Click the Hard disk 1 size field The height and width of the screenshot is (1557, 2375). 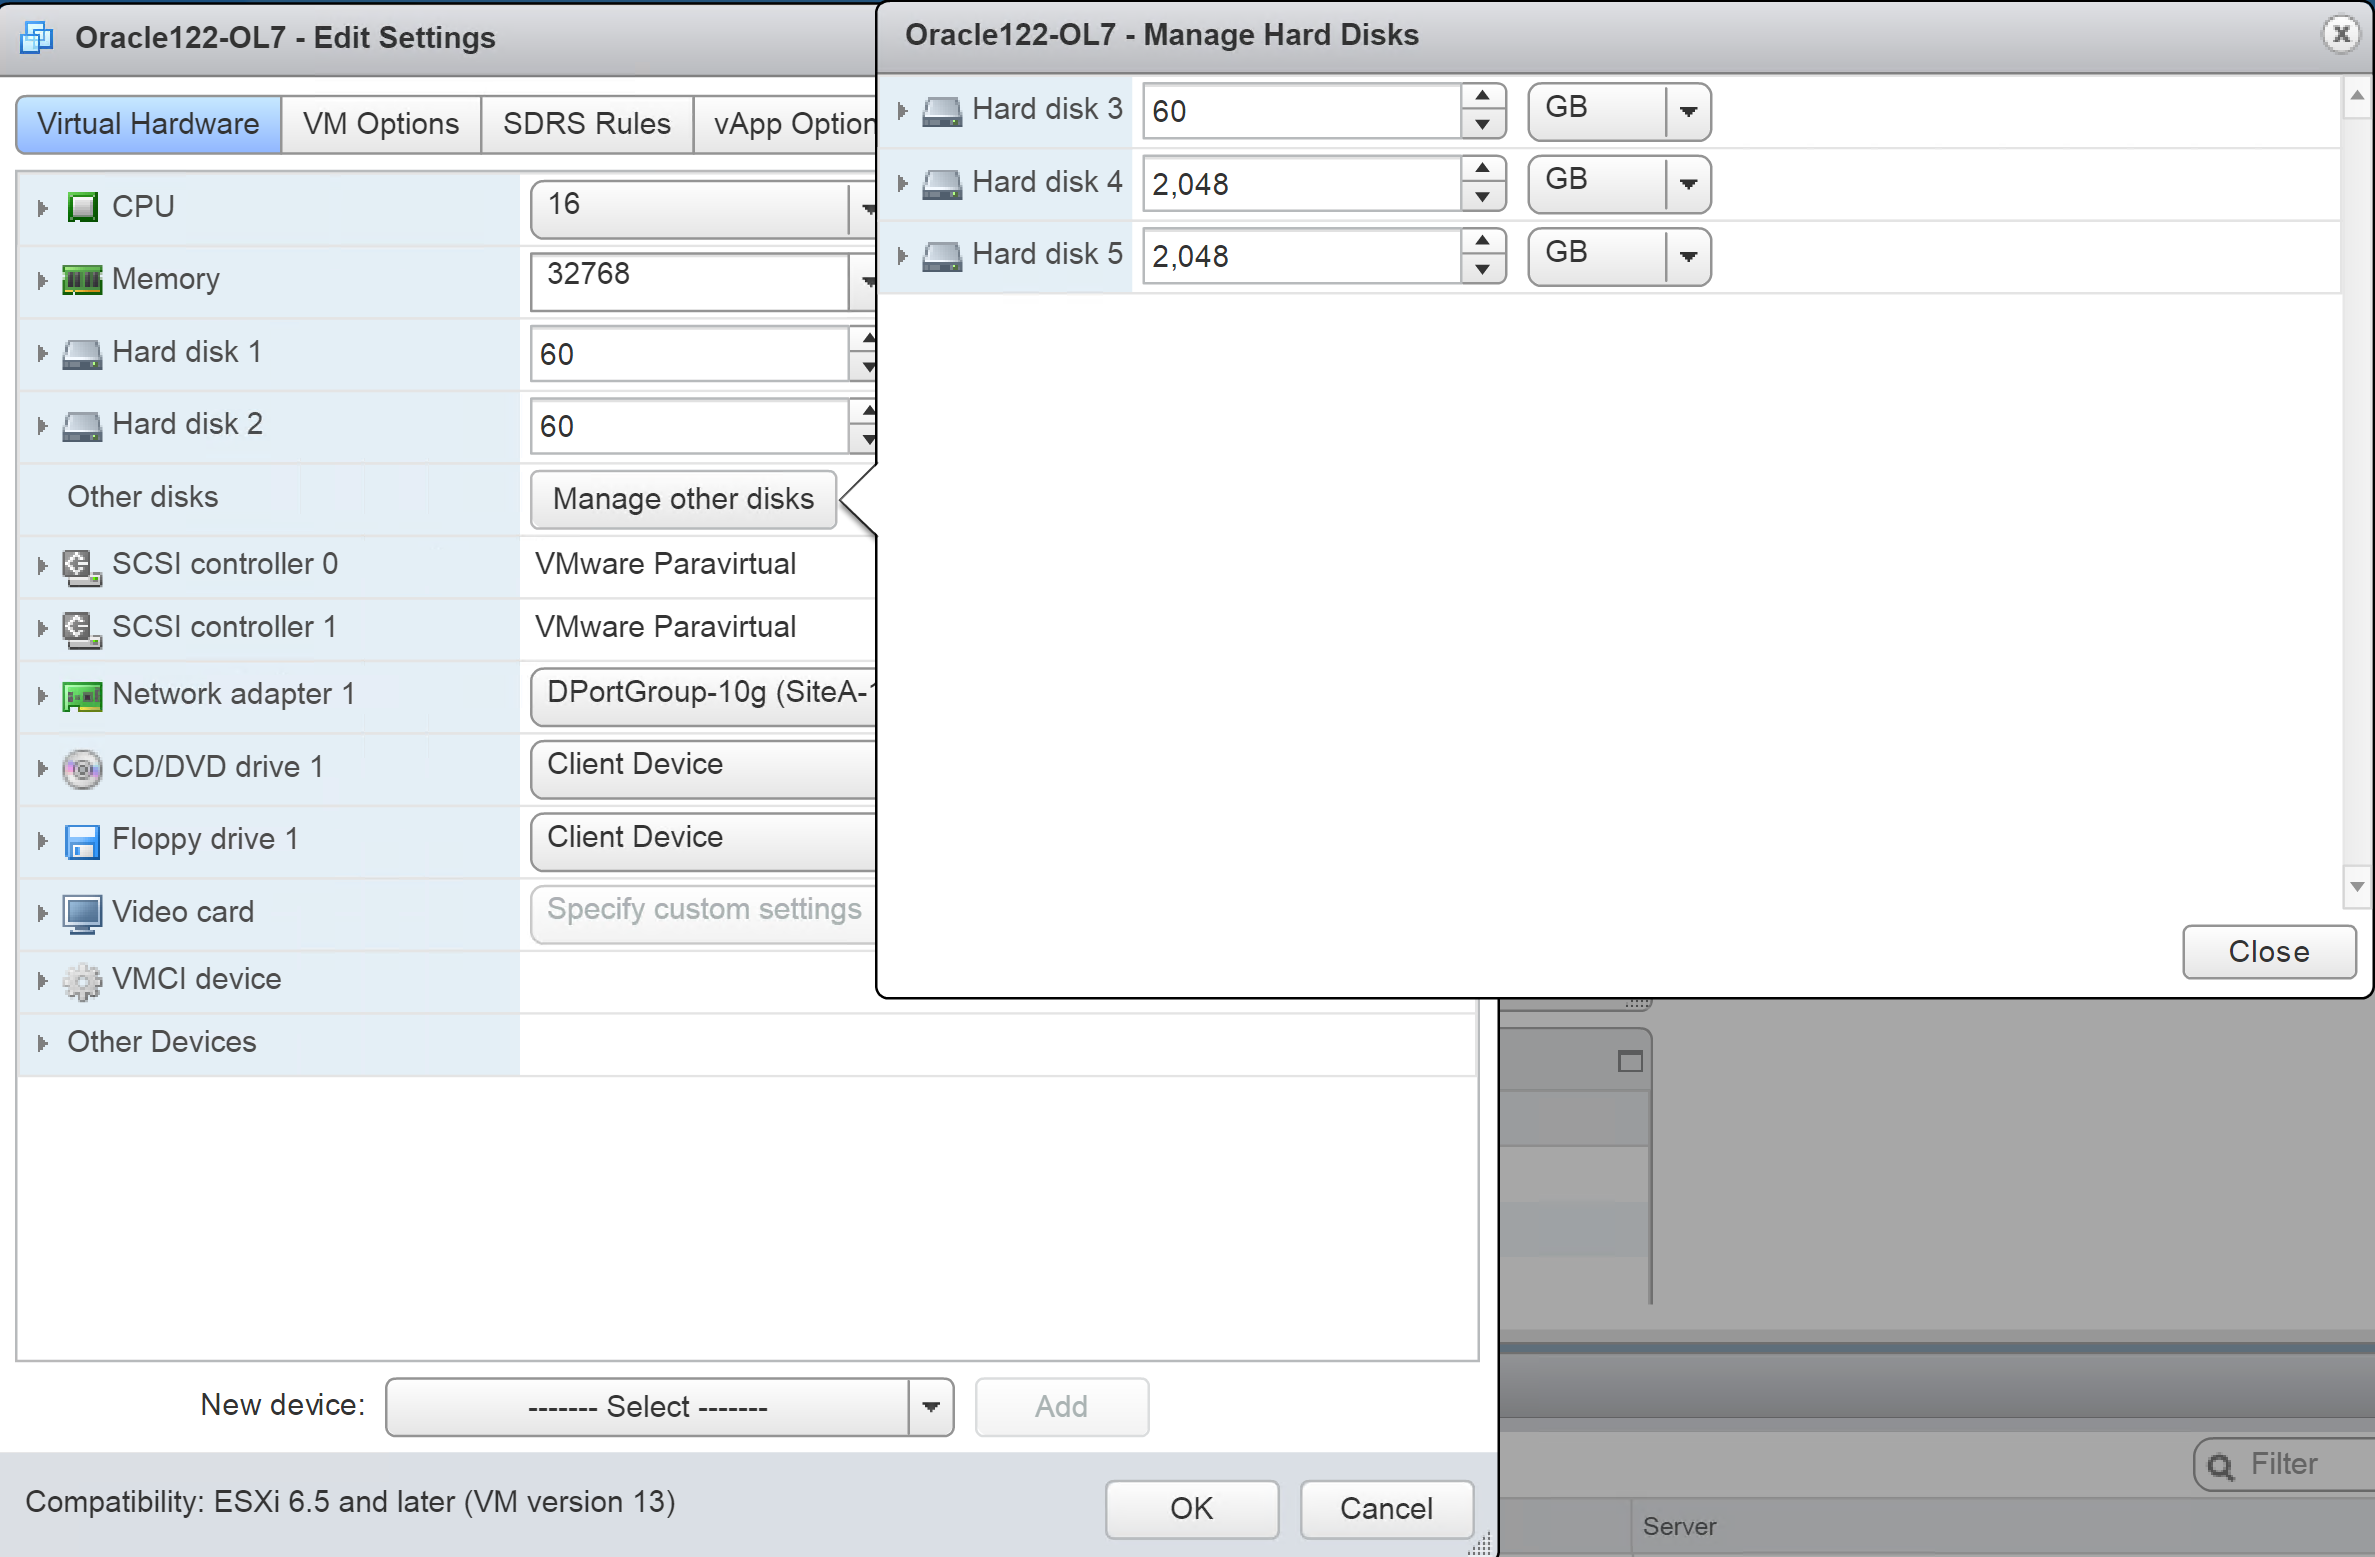click(x=688, y=354)
